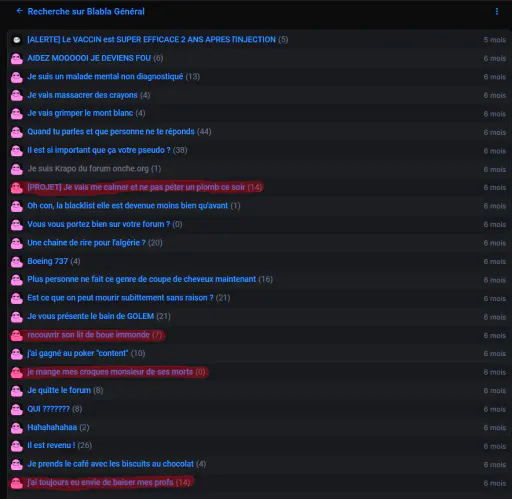
Task: Open topic Je vais grimper le mont blanc
Action: (x=80, y=113)
